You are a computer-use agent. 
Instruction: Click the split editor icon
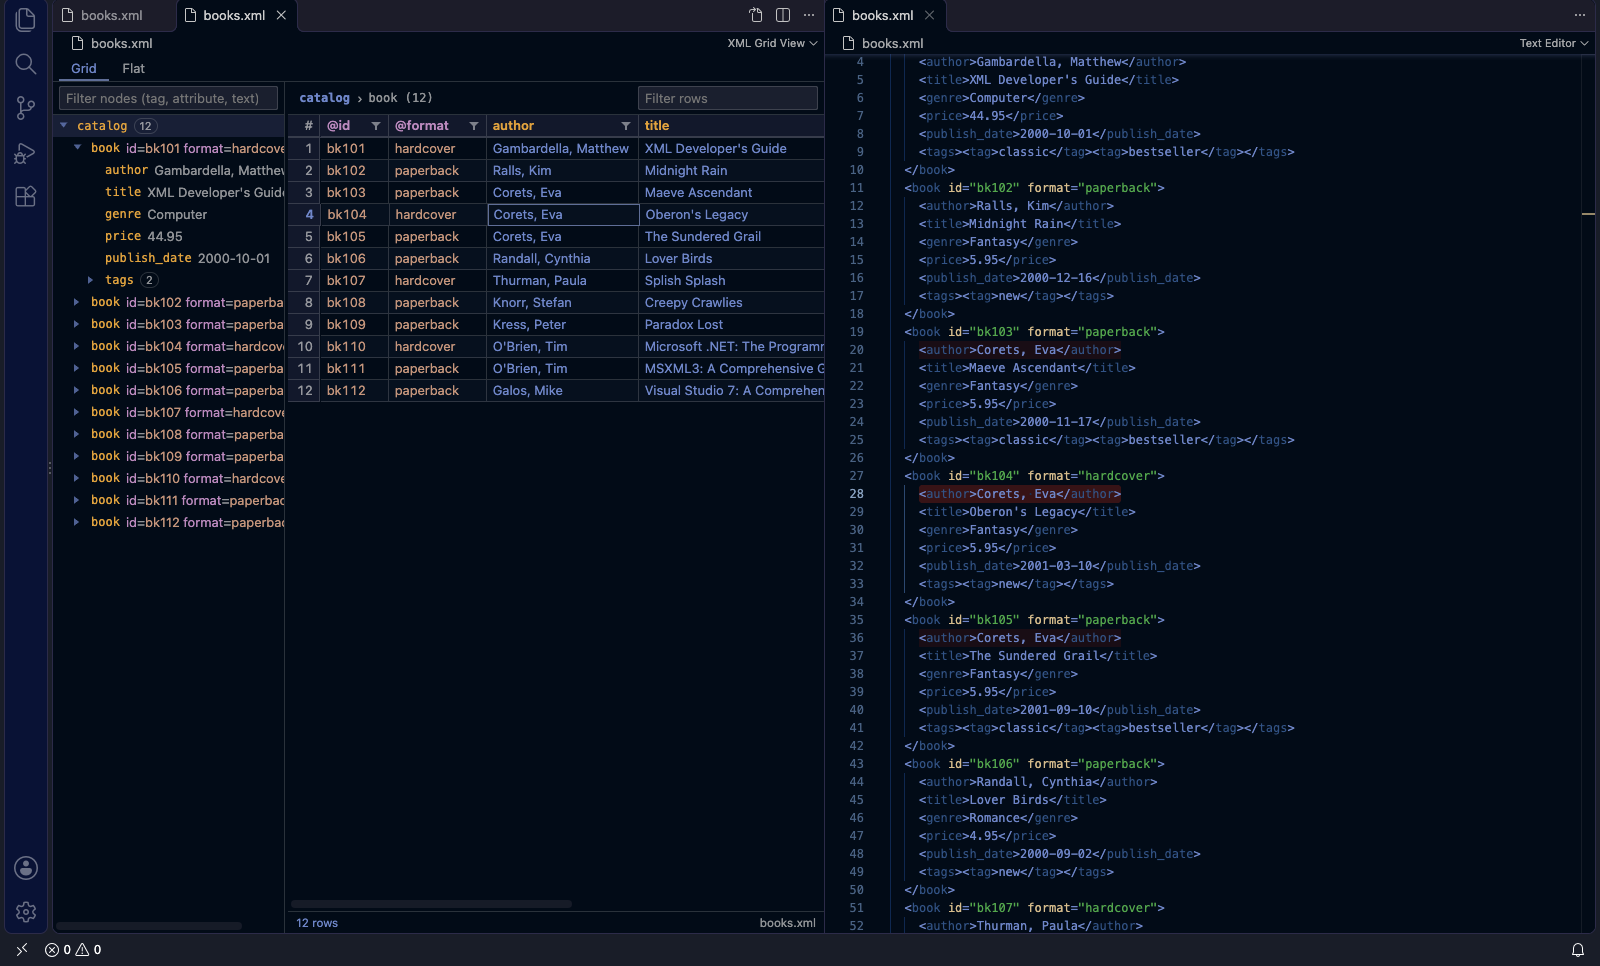pos(783,15)
